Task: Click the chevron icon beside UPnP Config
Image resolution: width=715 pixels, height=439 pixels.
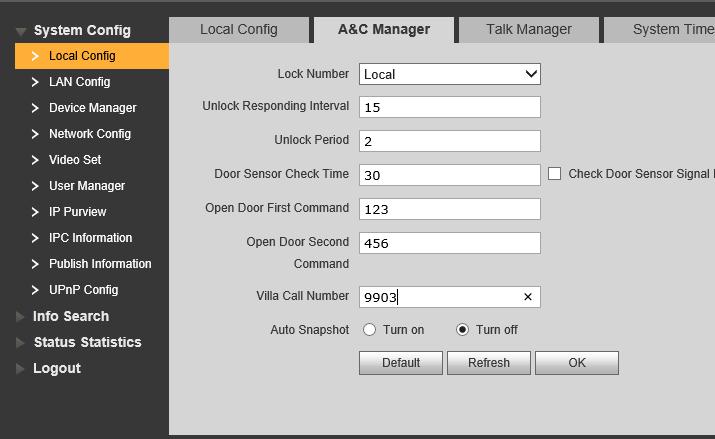Action: point(35,290)
